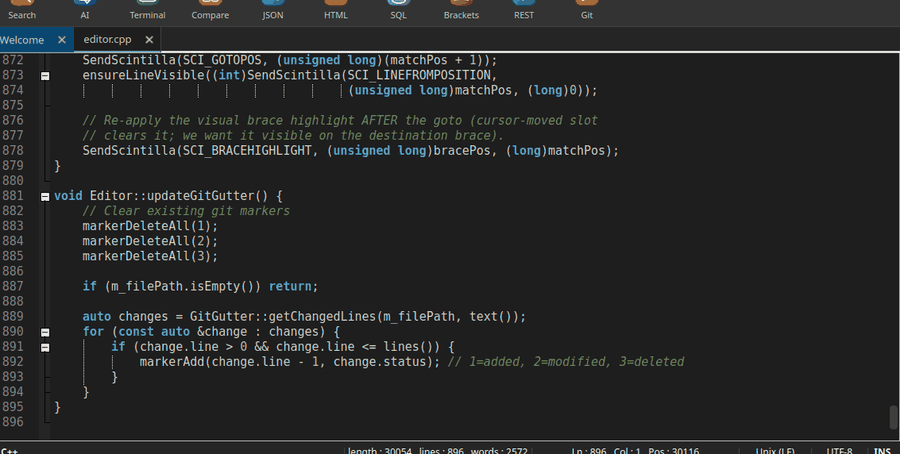Viewport: 900px width, 454px height.
Task: Open the REST client tool
Action: (523, 10)
